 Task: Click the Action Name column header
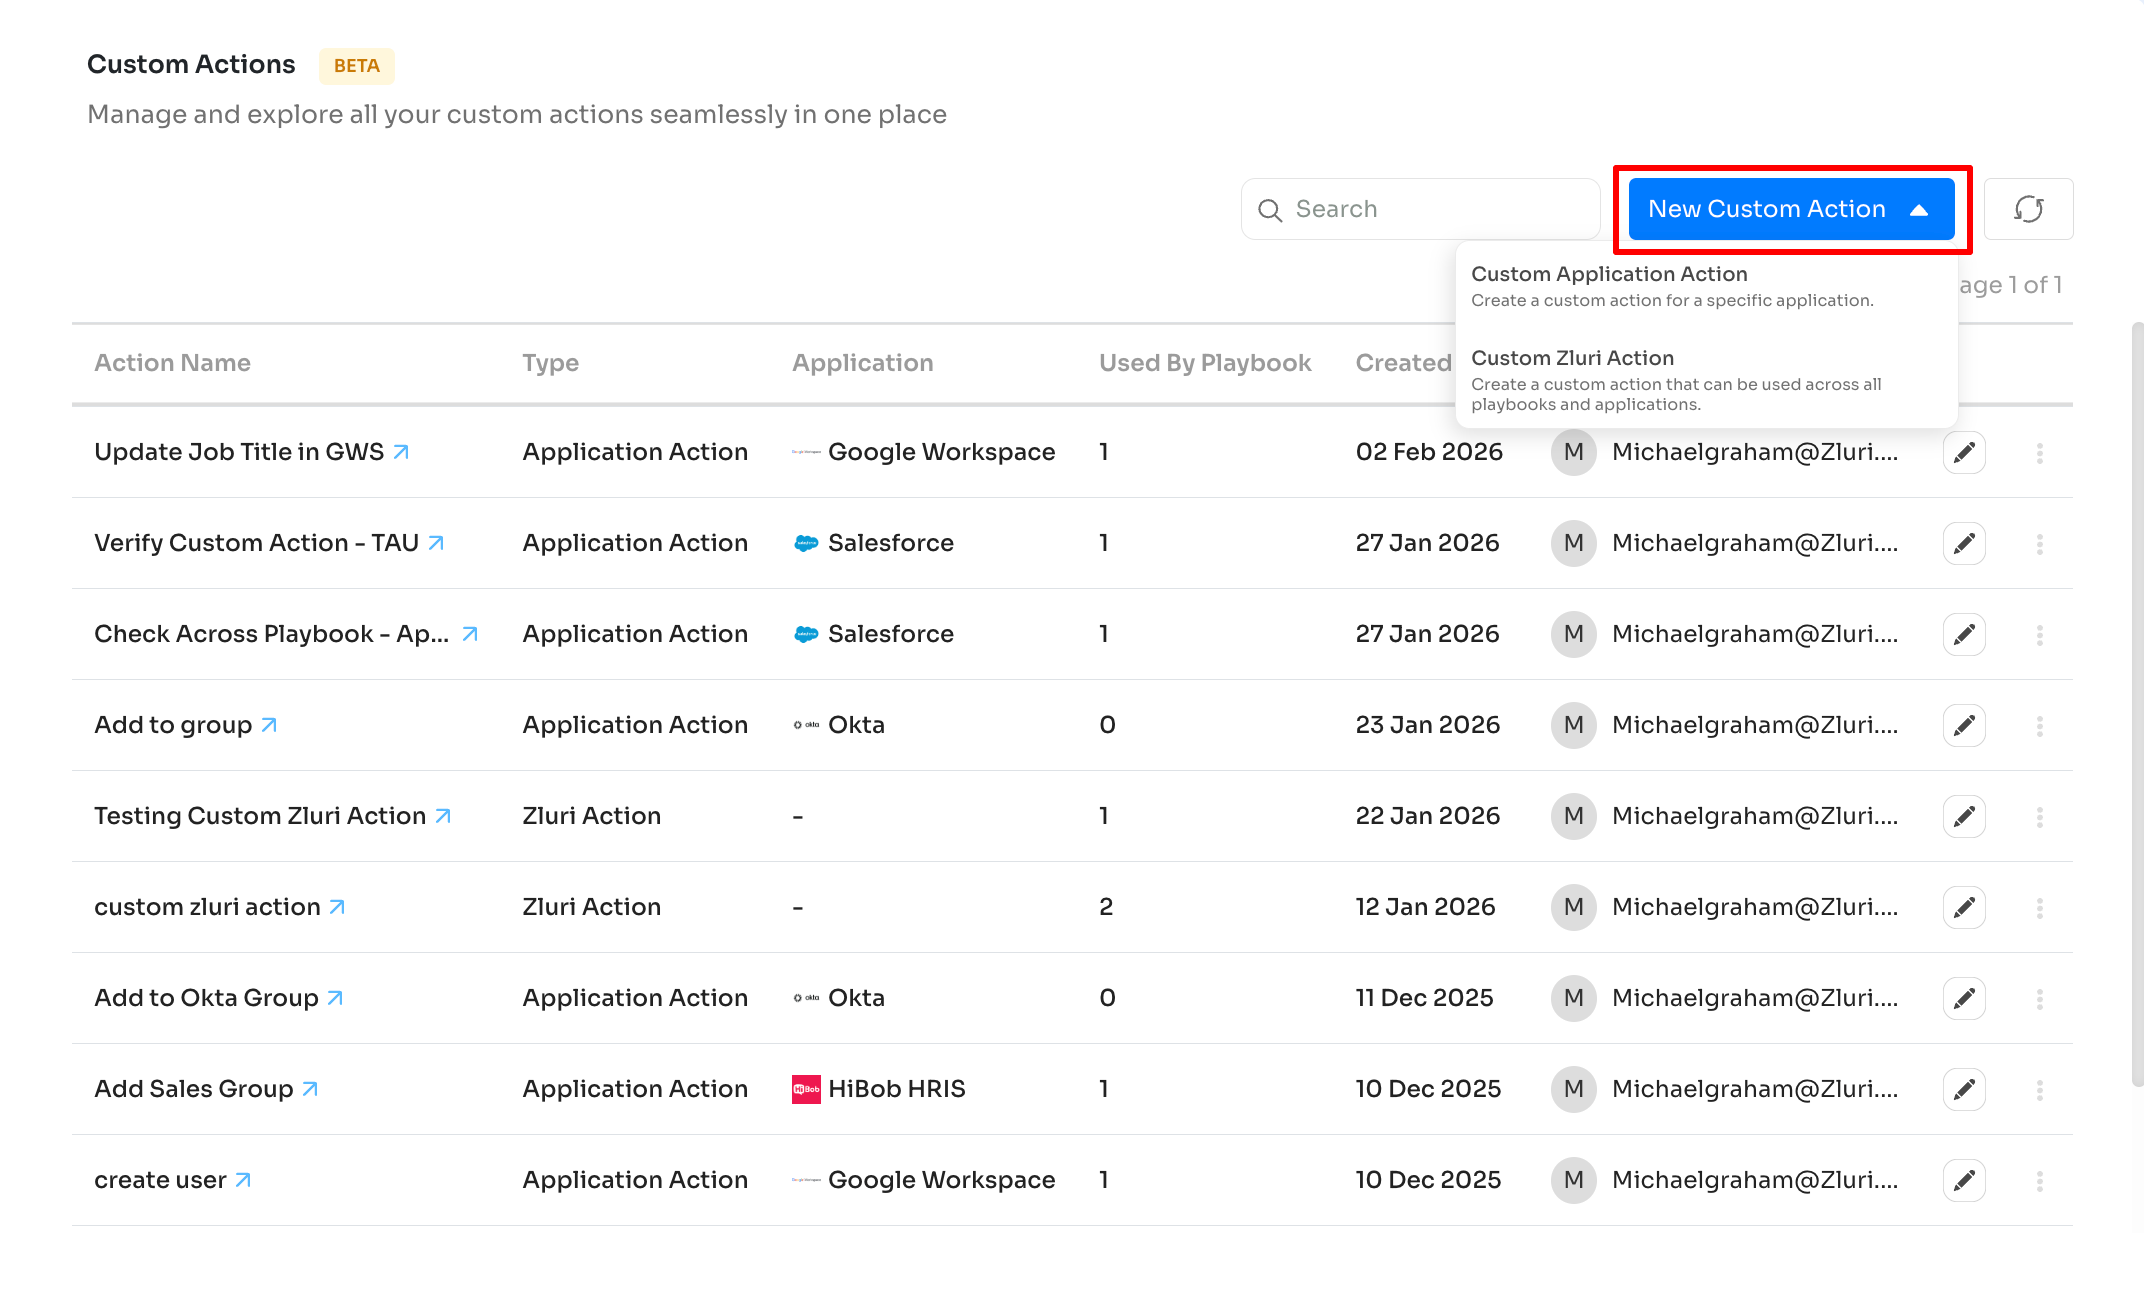[172, 363]
